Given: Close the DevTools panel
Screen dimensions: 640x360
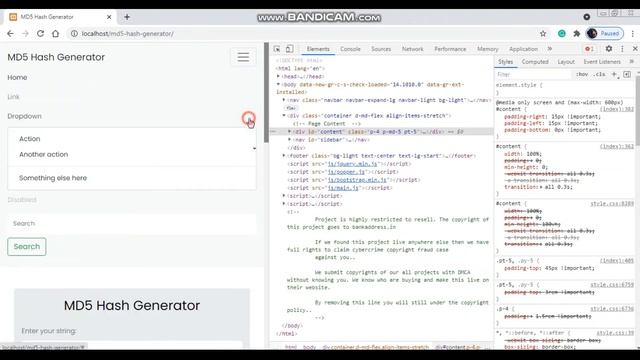Looking at the screenshot, I should pyautogui.click(x=635, y=49).
